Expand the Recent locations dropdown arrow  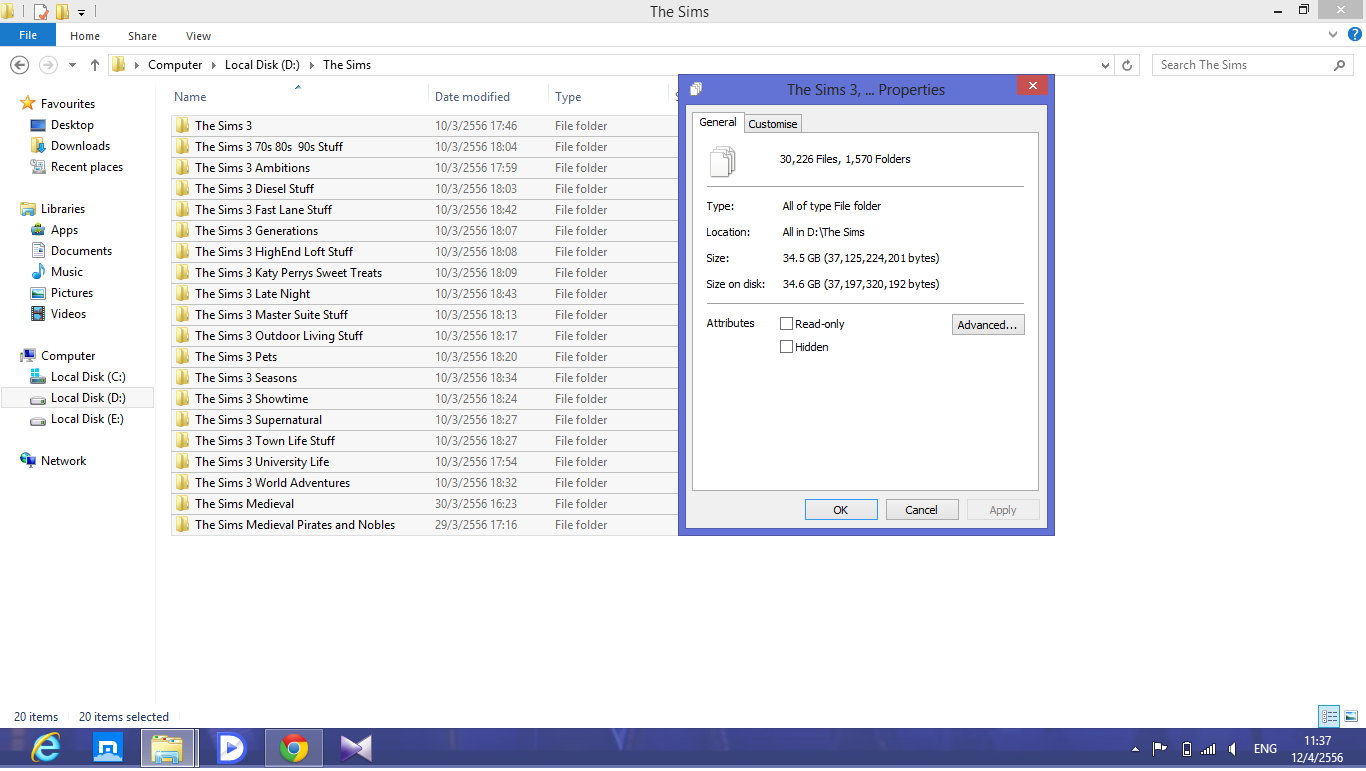[x=71, y=65]
